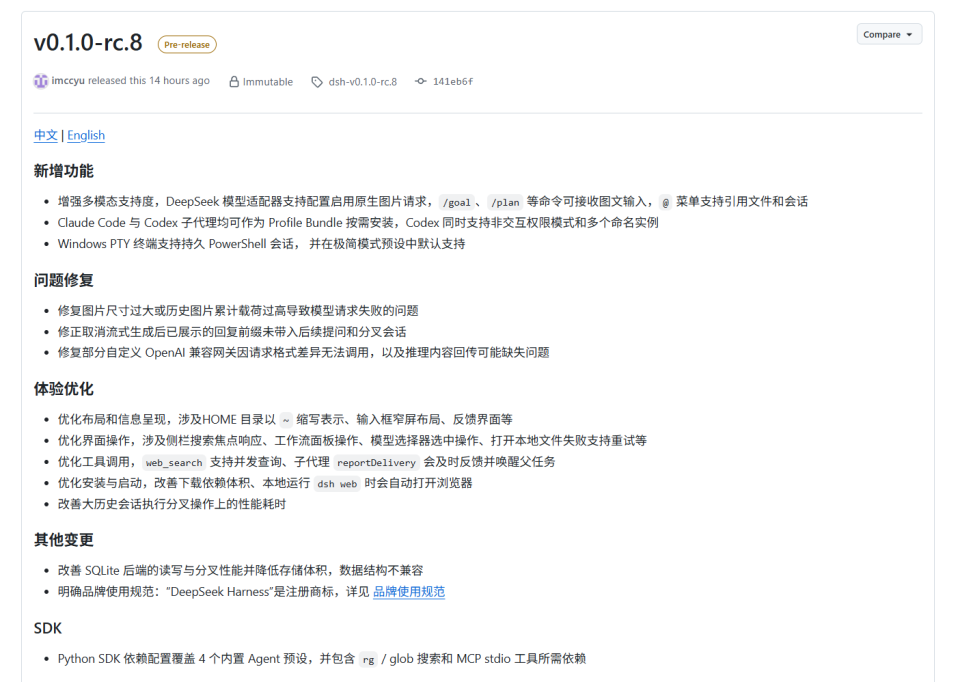
Task: Click the /plan inline code
Action: click(x=505, y=202)
